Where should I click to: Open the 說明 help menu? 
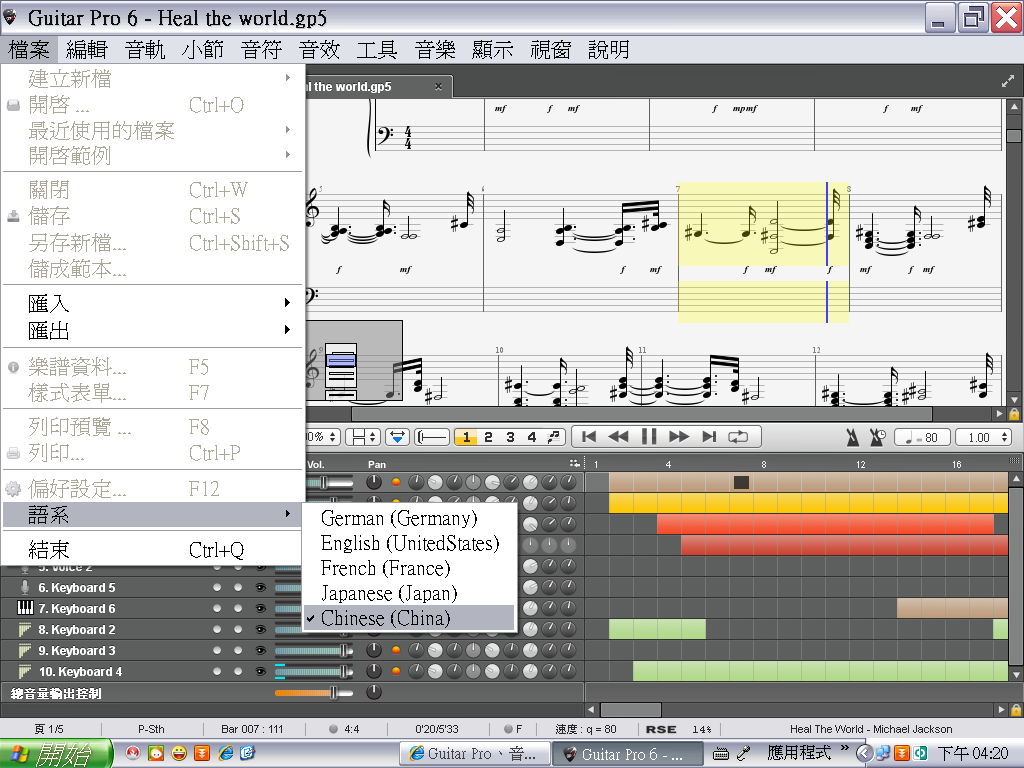[x=609, y=50]
